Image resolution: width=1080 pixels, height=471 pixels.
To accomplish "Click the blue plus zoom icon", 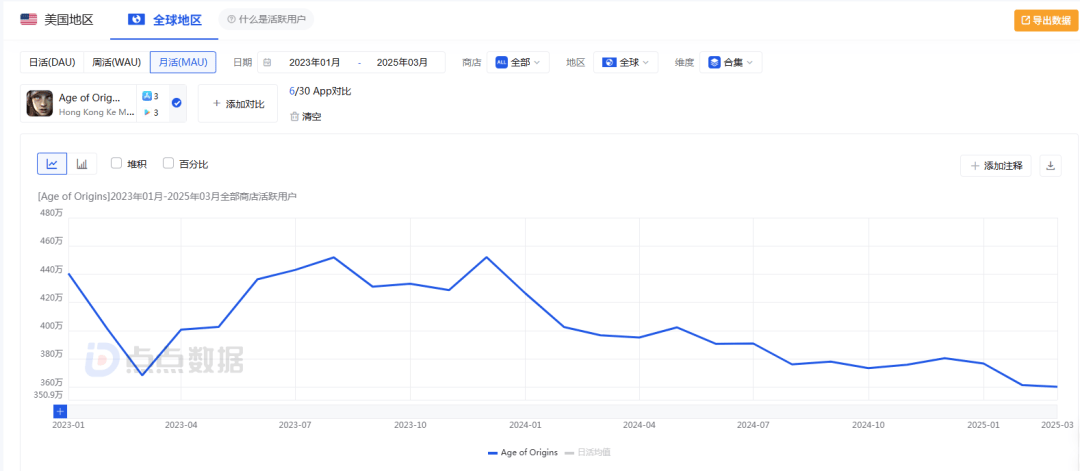I will [60, 411].
